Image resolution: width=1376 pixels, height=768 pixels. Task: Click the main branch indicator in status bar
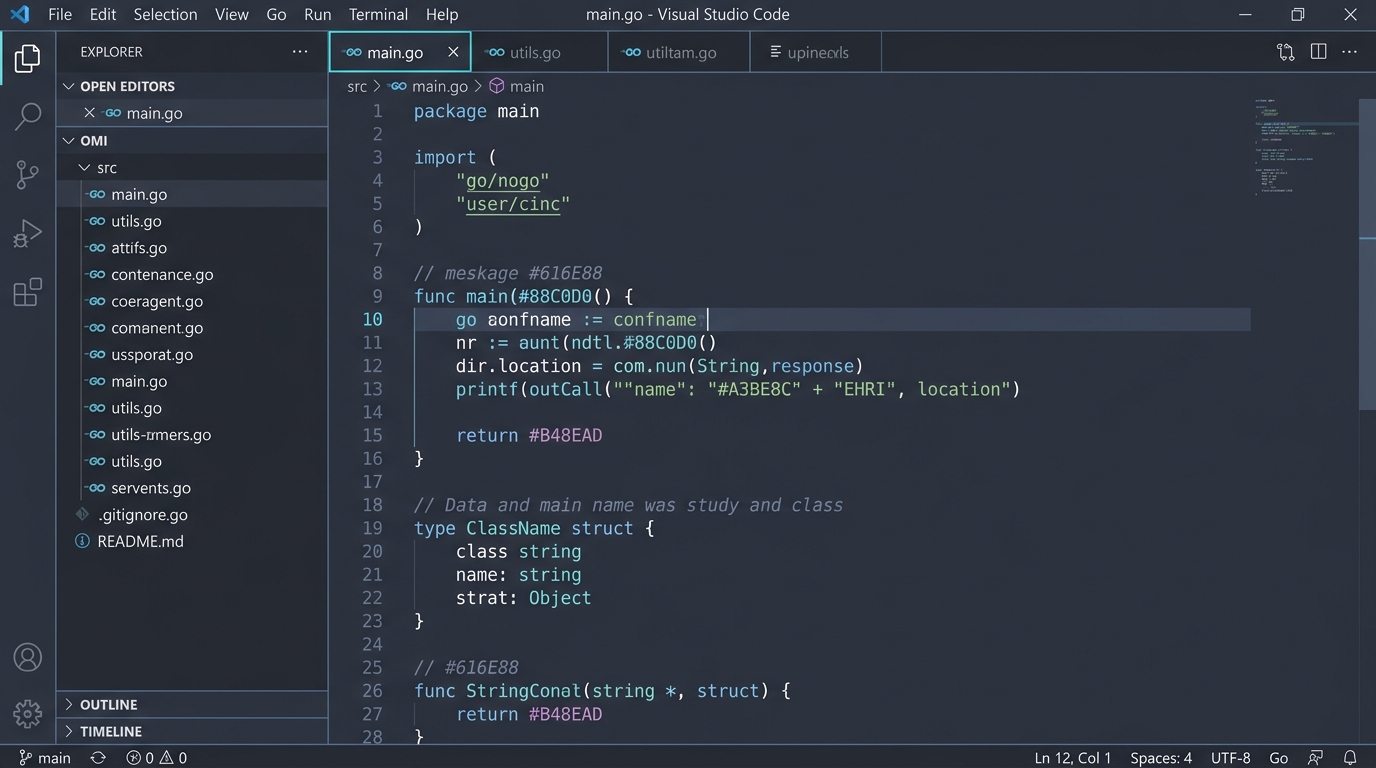tap(45, 758)
